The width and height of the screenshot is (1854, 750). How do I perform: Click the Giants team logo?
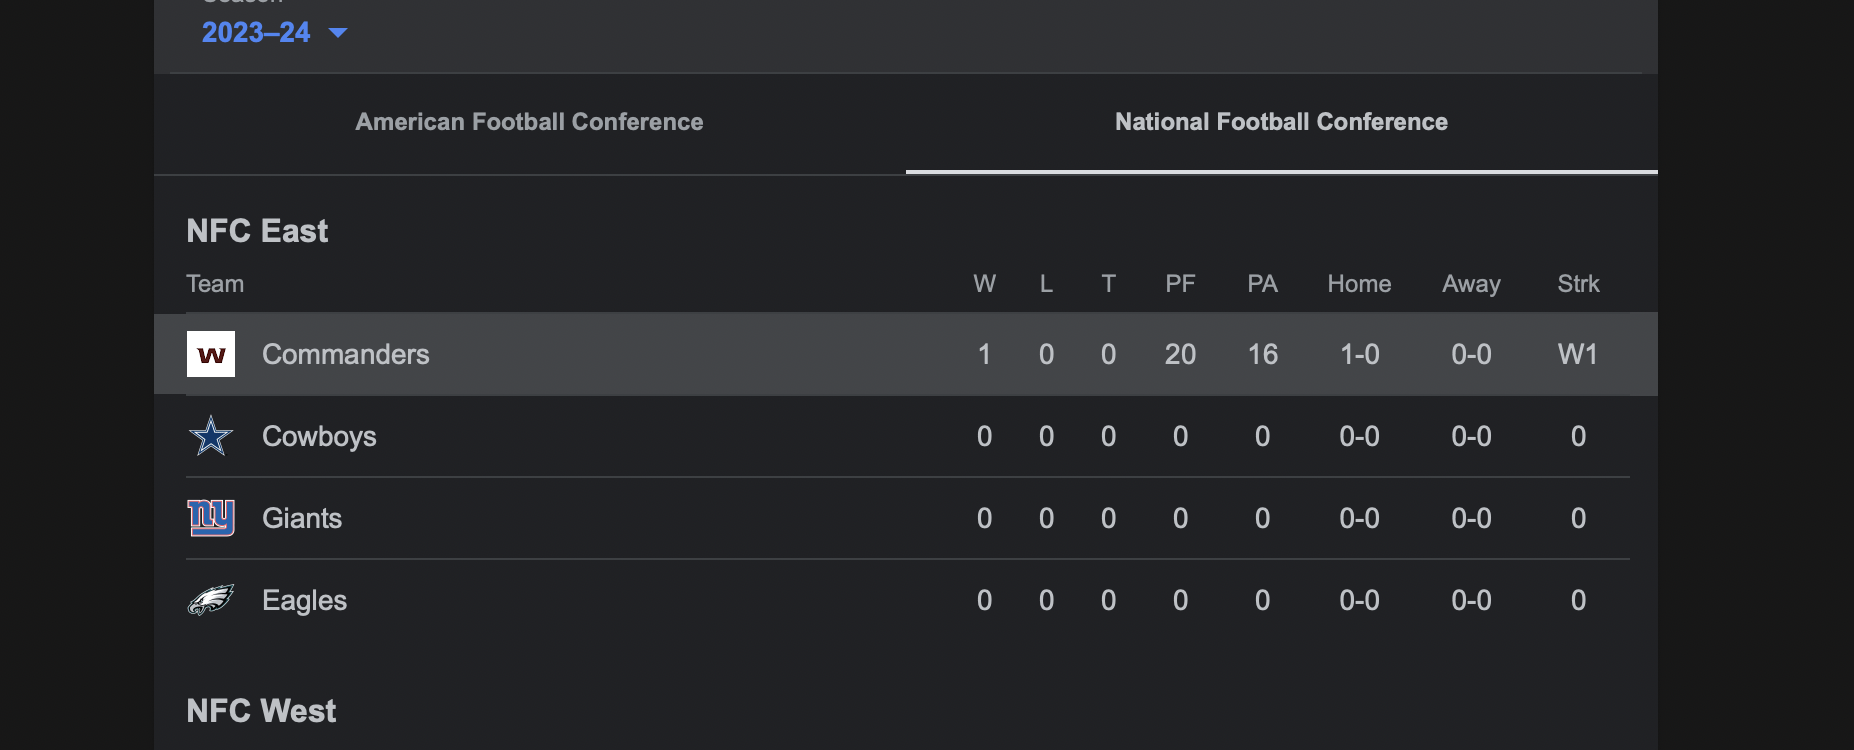point(211,518)
